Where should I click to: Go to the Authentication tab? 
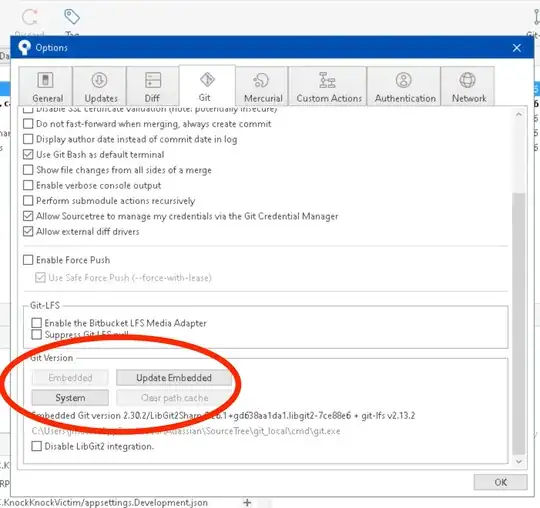point(404,86)
